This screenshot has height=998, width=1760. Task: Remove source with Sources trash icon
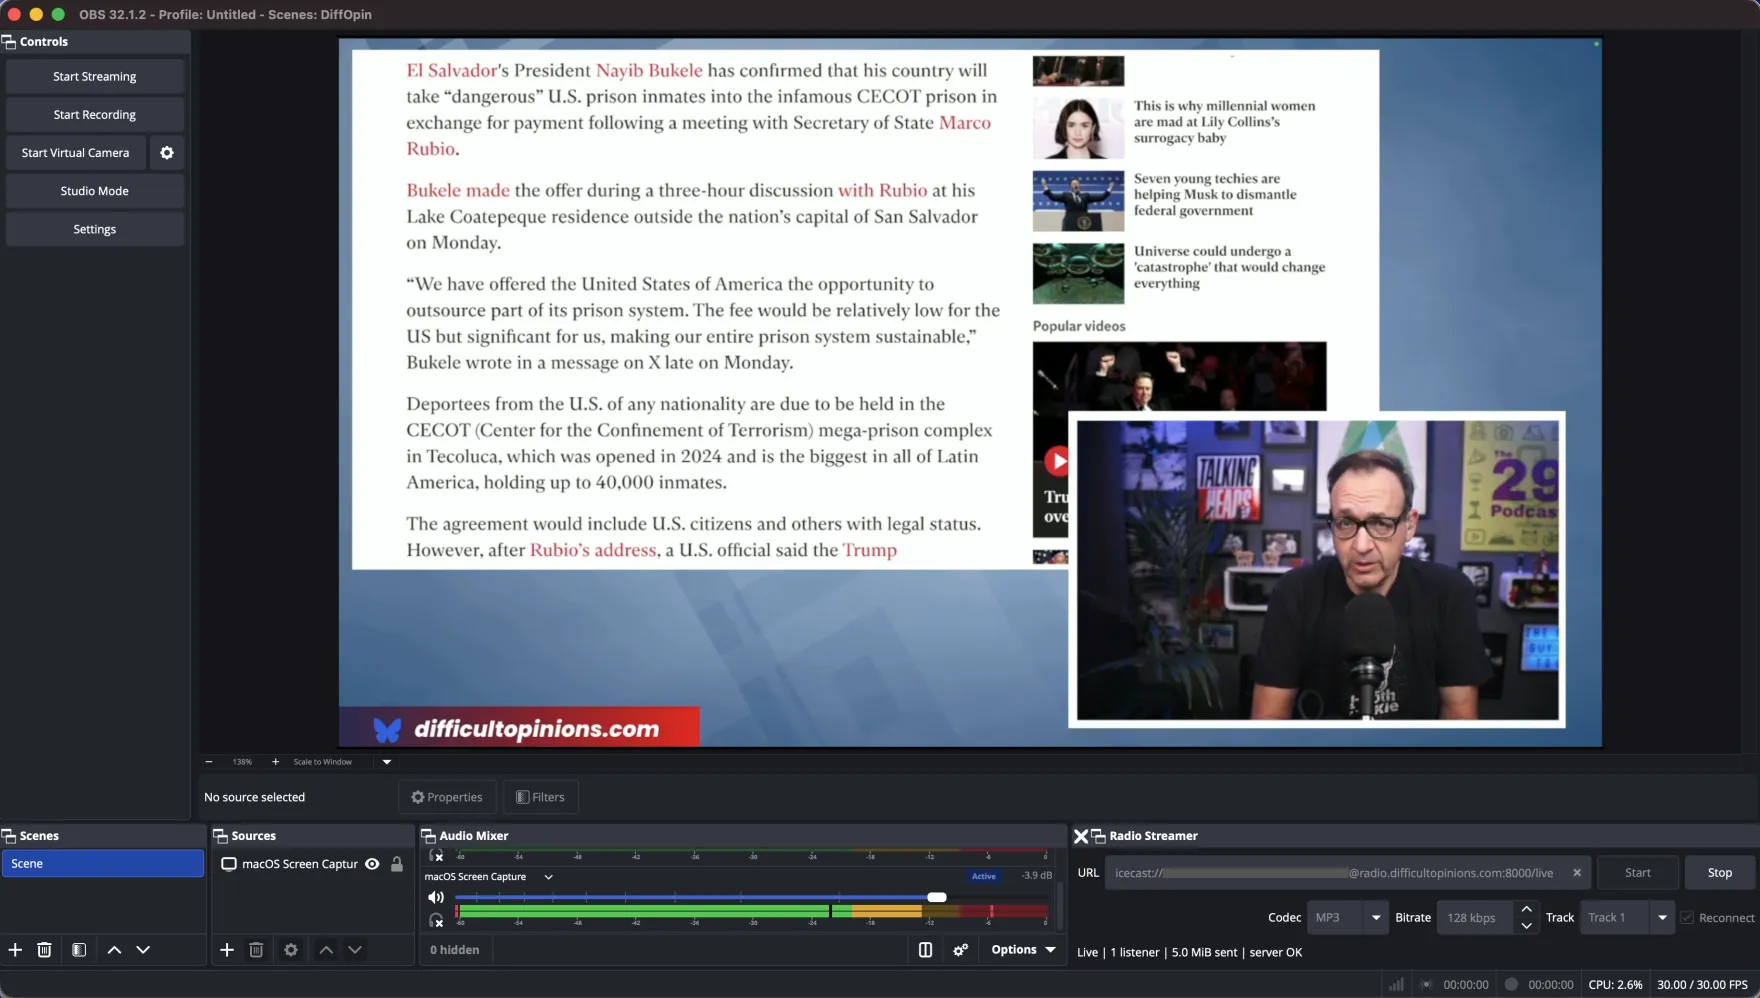click(256, 950)
